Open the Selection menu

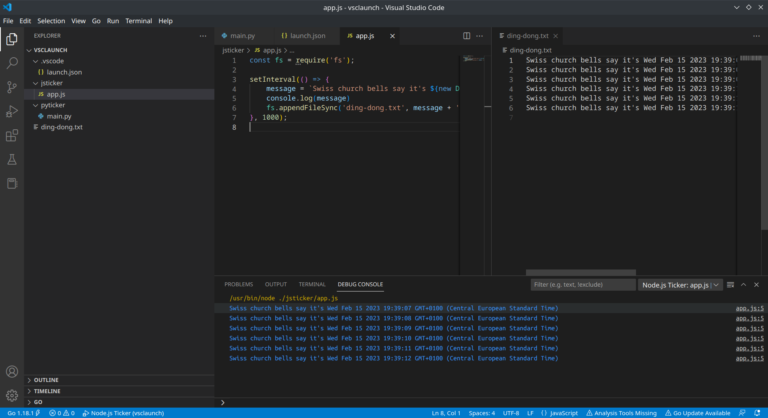click(51, 21)
